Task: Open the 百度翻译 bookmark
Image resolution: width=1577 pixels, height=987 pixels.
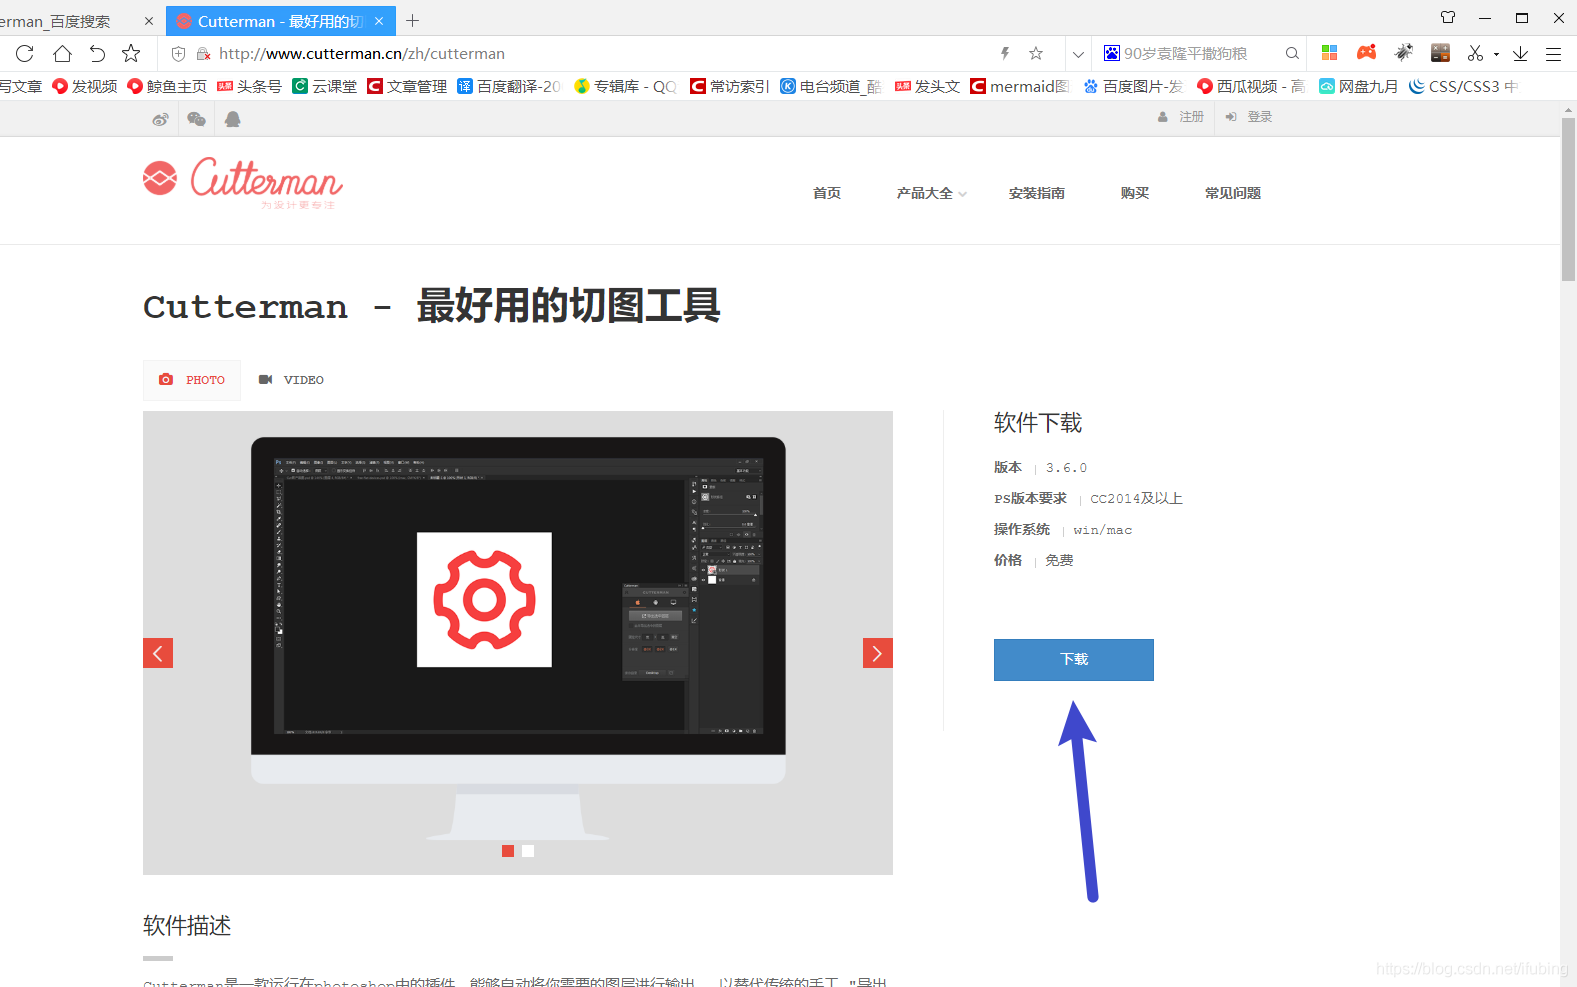Action: (x=509, y=87)
